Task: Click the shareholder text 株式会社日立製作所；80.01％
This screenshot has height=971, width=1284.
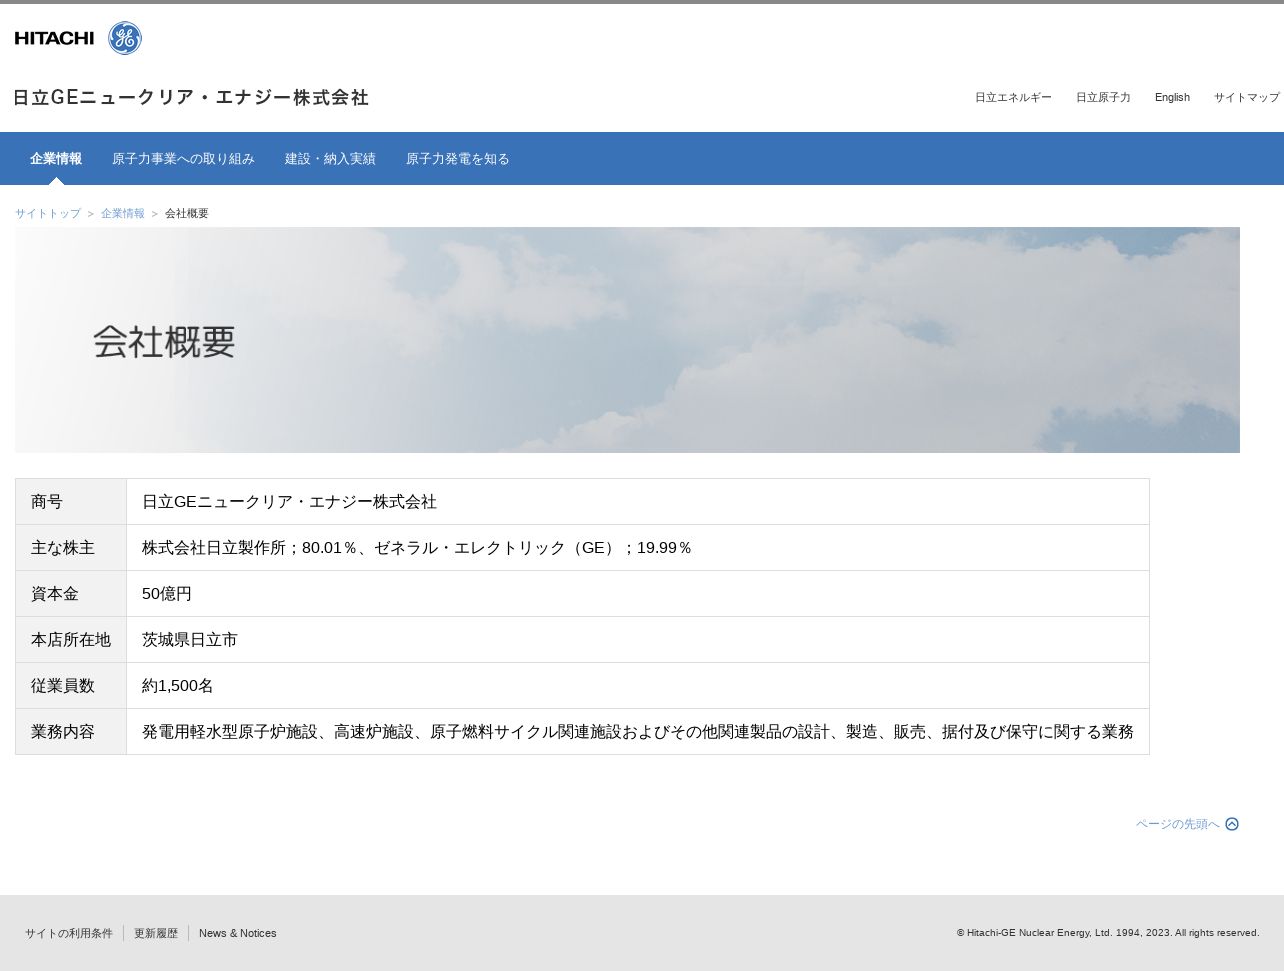Action: point(250,548)
